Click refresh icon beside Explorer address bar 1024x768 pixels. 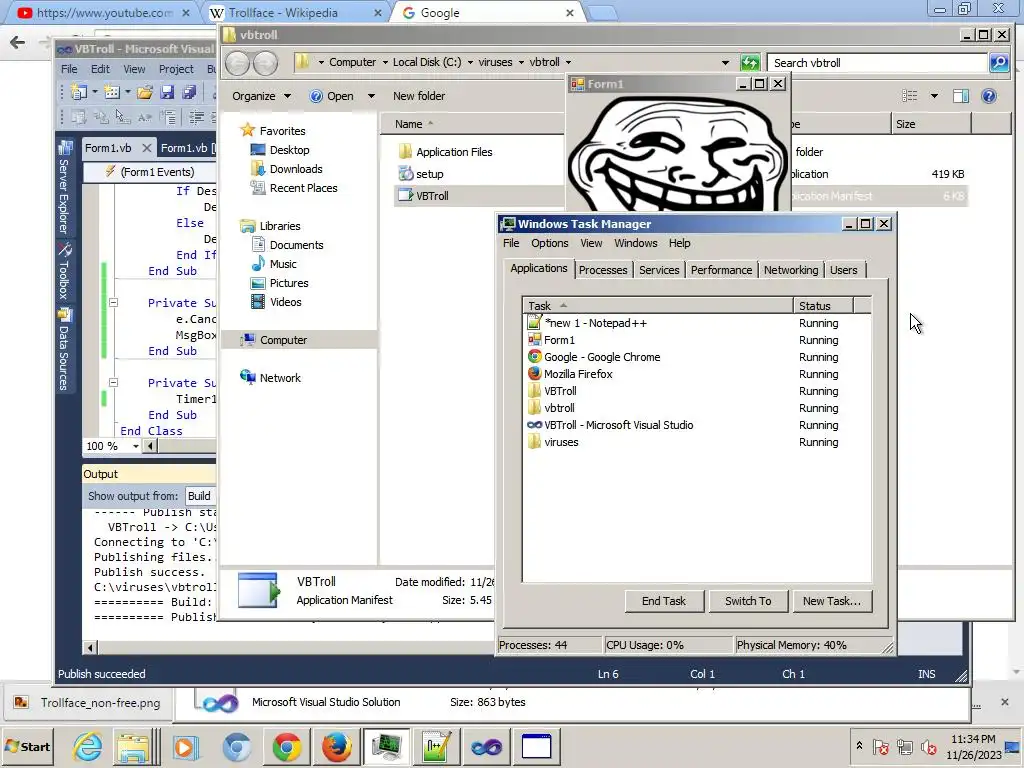[750, 63]
